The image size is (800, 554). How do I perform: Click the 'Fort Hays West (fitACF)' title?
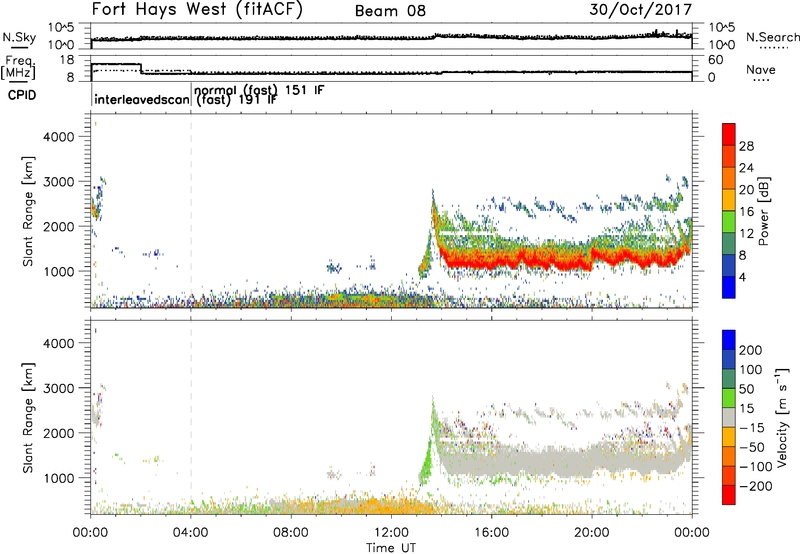(197, 10)
